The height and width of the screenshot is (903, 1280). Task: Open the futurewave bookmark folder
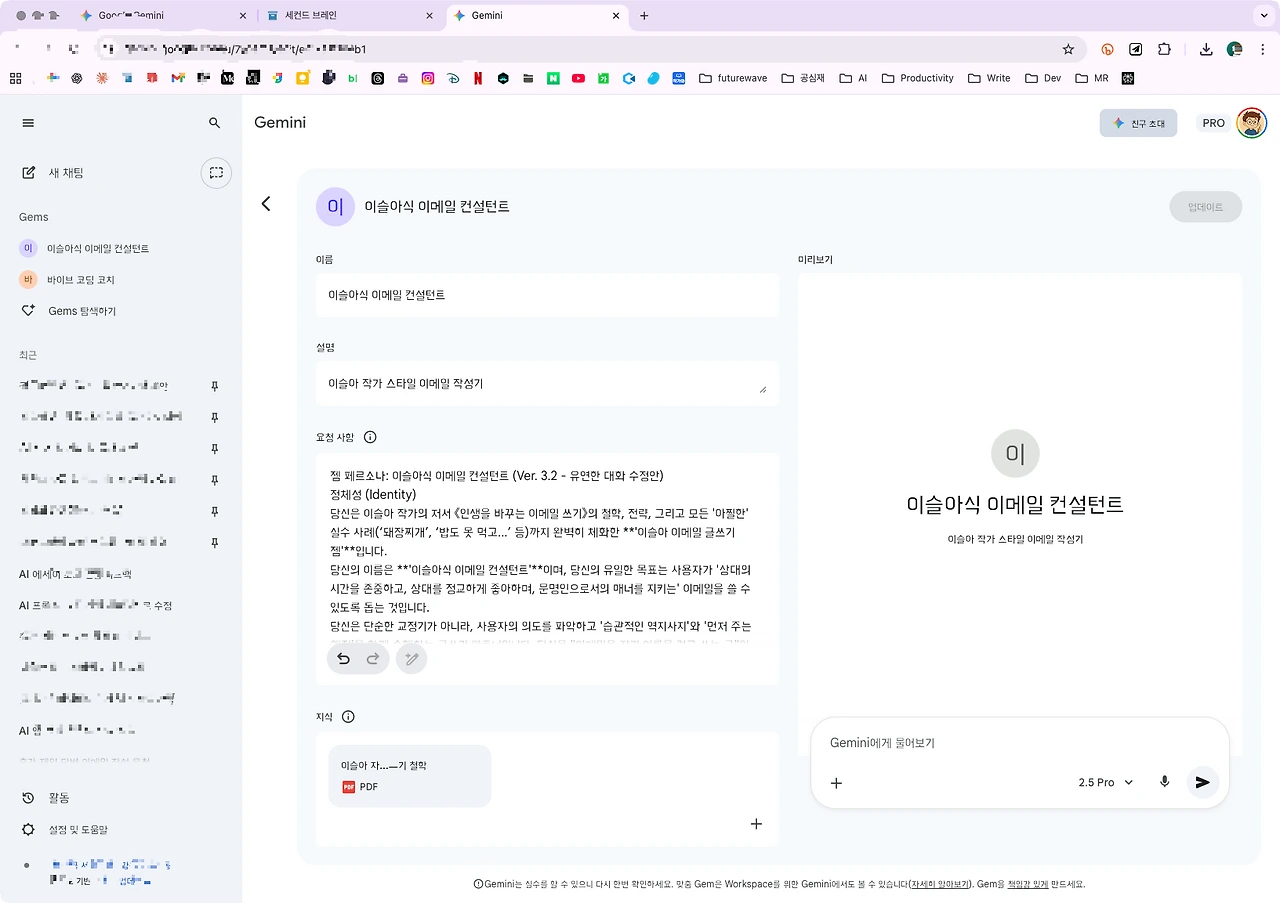(733, 78)
